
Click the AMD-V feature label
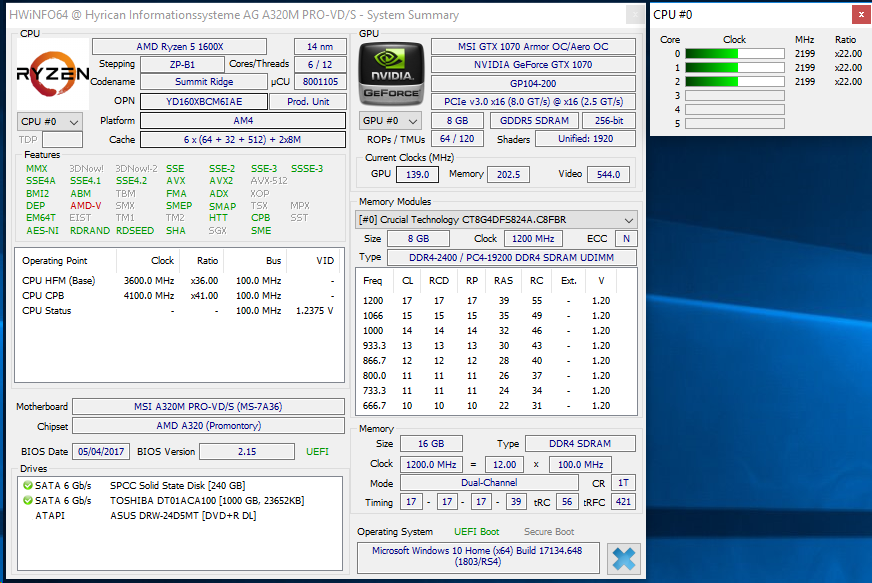click(x=86, y=205)
